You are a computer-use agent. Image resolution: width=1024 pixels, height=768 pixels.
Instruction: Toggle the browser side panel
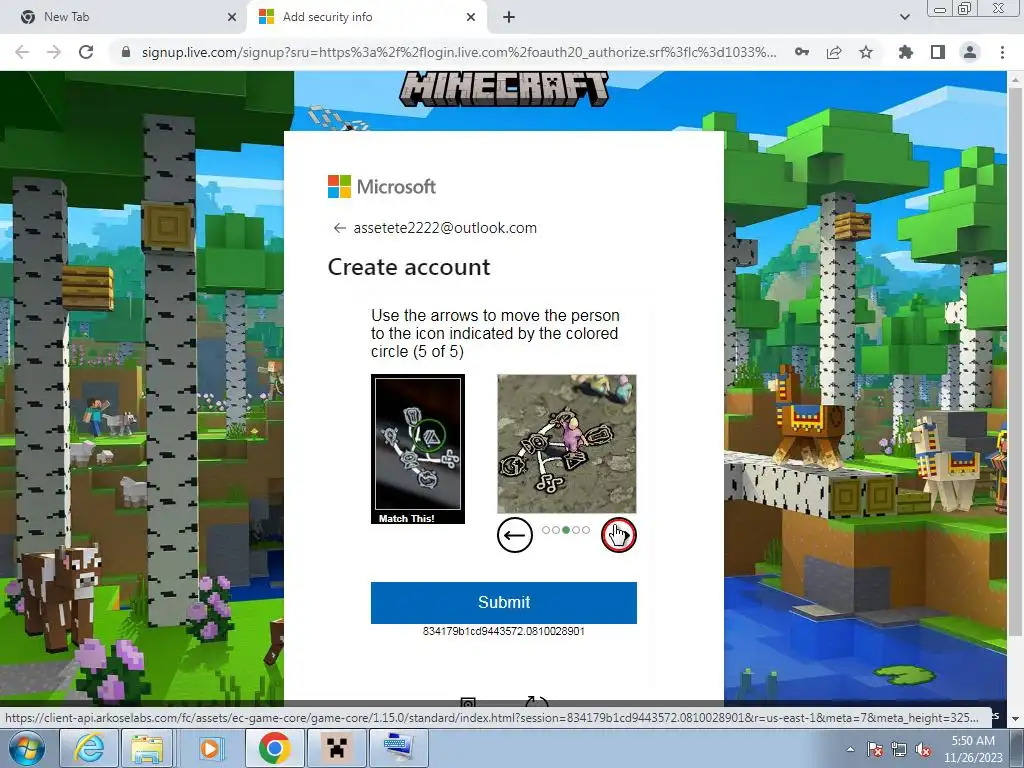click(x=938, y=52)
